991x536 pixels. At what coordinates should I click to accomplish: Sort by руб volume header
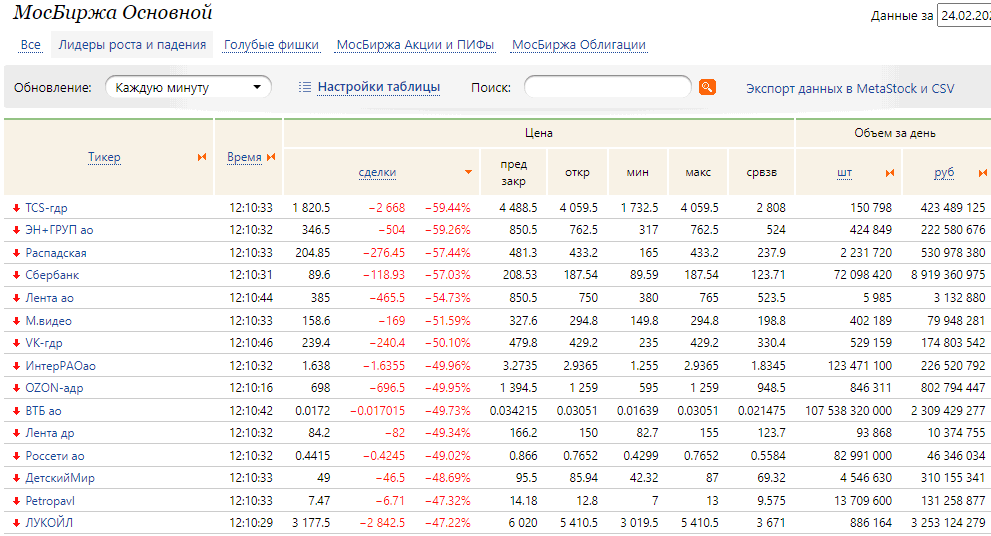point(944,173)
